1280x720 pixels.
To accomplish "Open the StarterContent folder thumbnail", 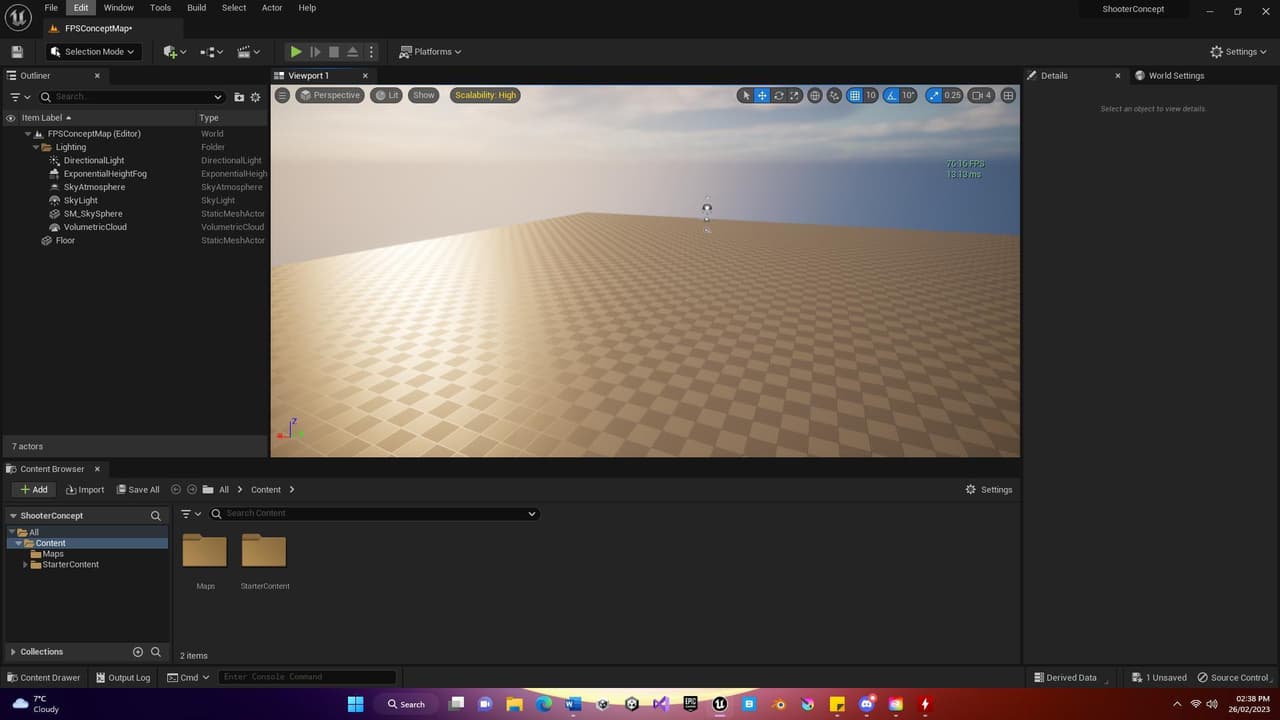I will click(264, 552).
